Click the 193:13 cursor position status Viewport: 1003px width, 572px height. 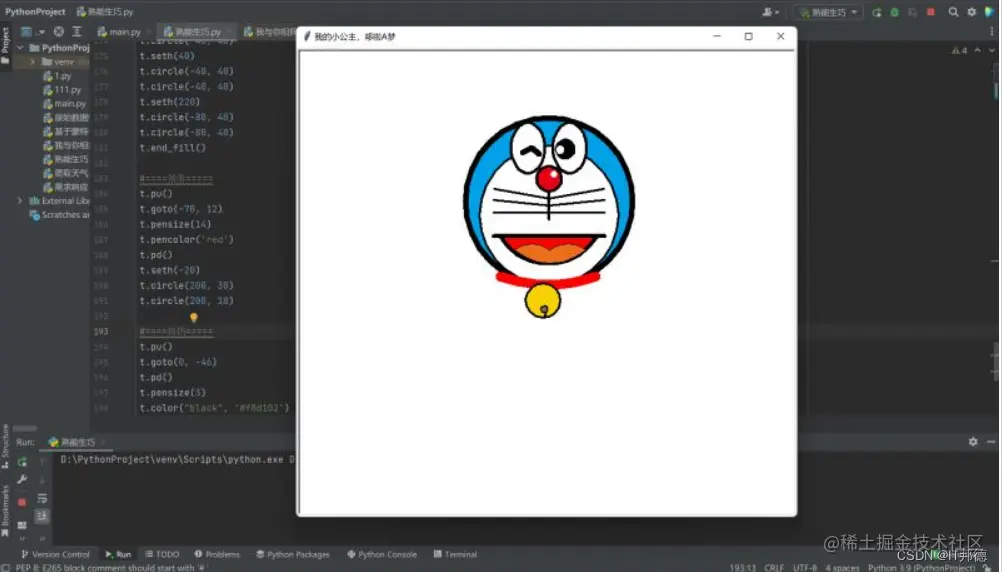point(742,568)
